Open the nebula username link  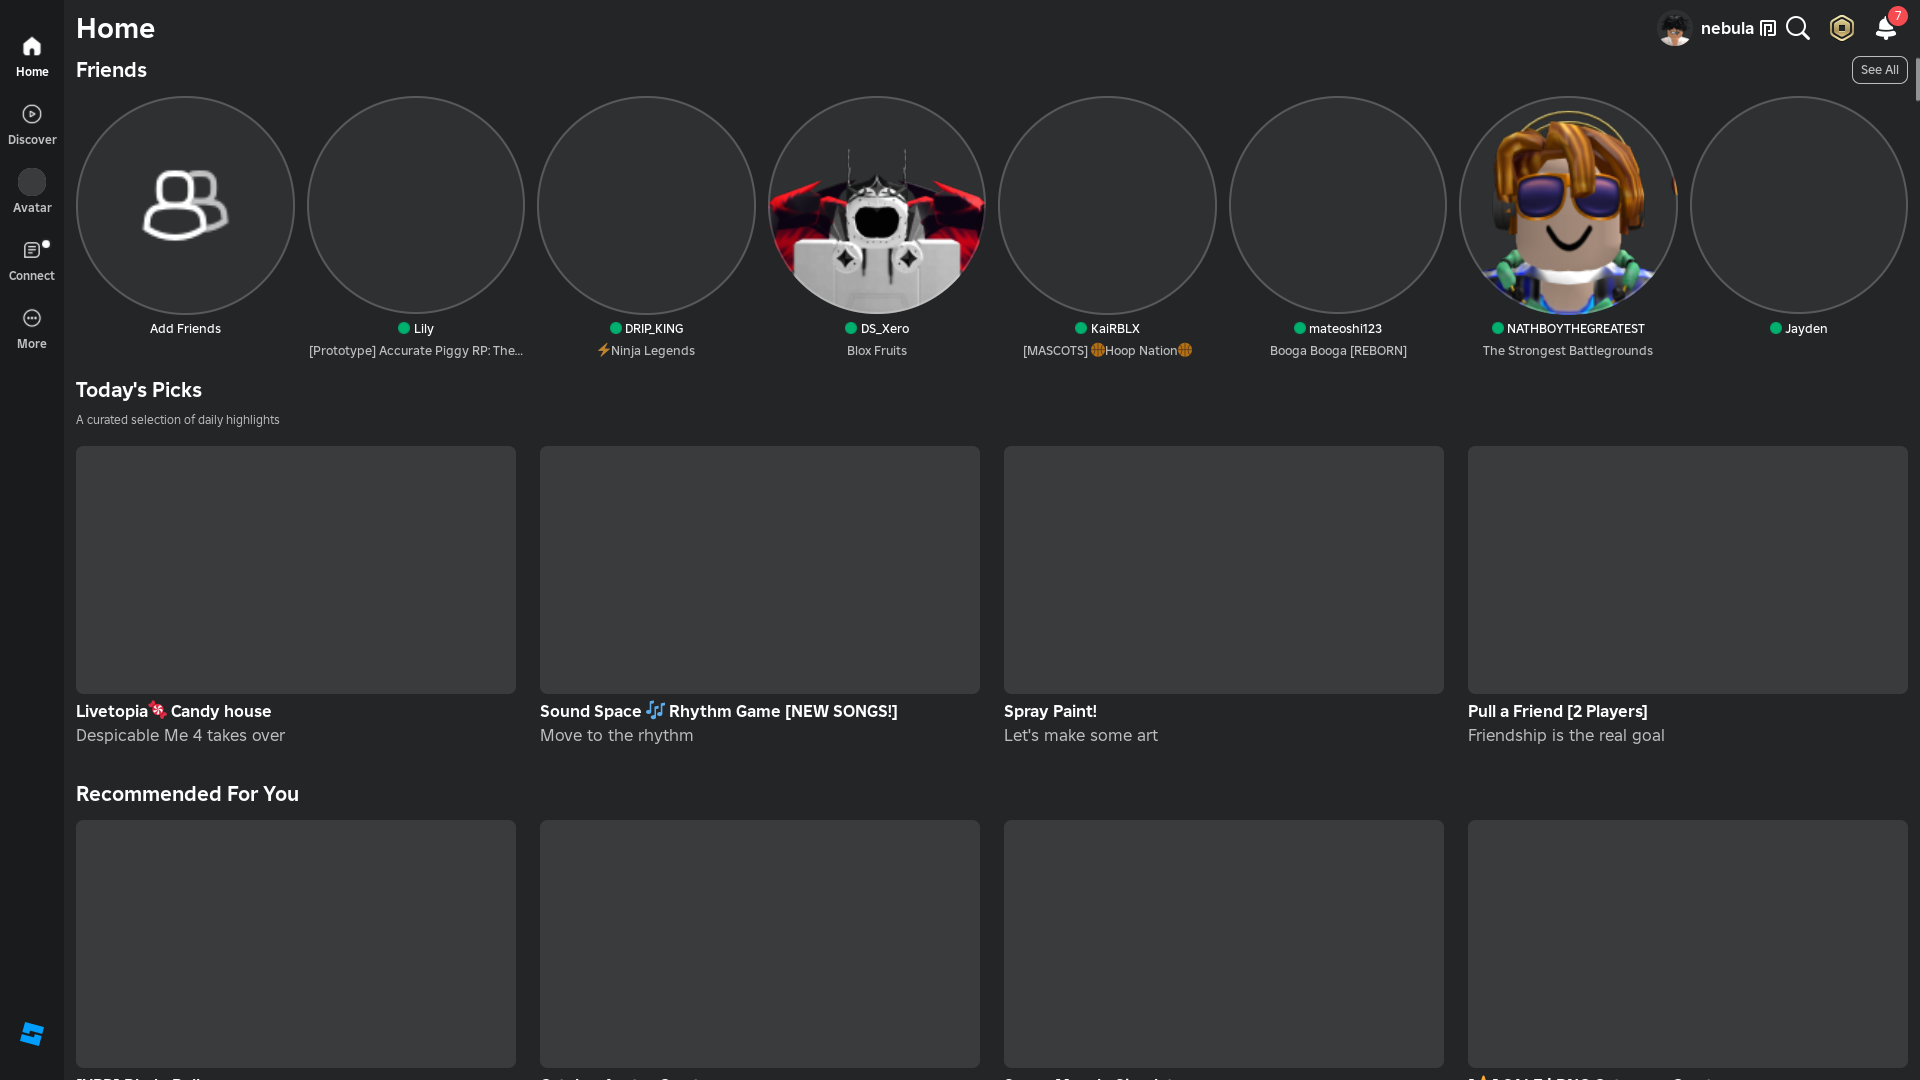pos(1727,28)
